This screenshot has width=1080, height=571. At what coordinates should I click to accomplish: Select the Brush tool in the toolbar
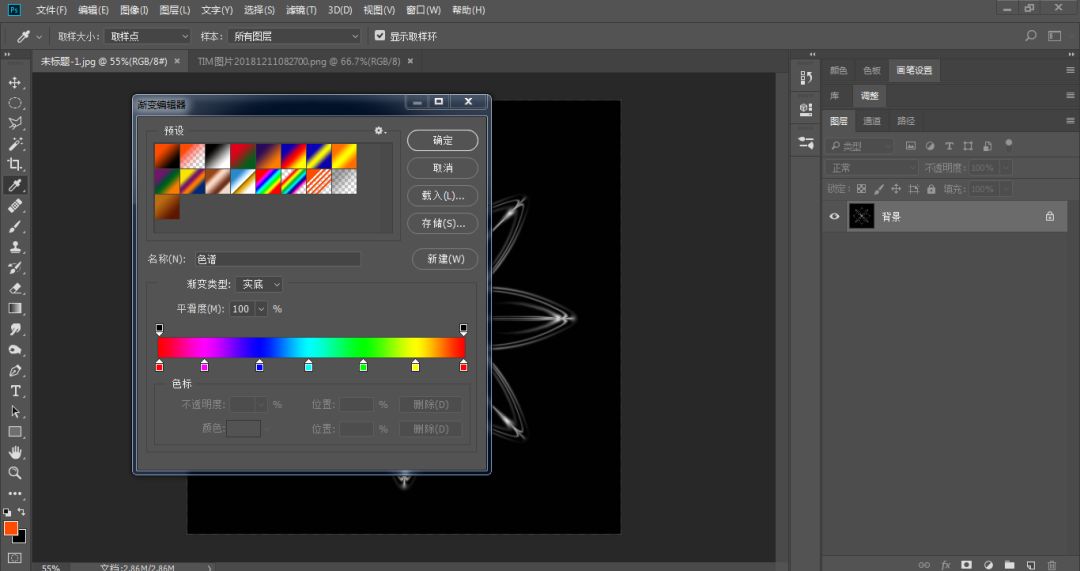click(x=15, y=227)
